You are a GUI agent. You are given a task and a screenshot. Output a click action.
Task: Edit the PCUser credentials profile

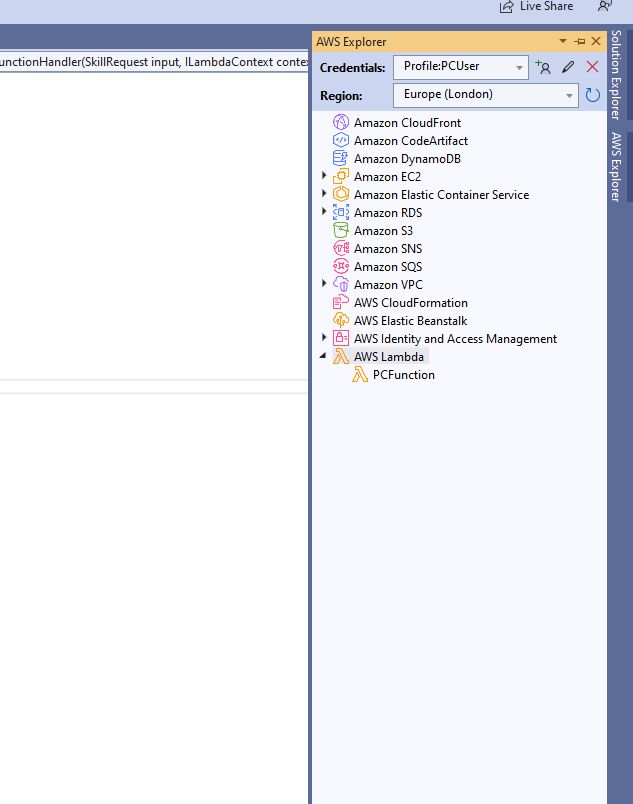(x=568, y=67)
